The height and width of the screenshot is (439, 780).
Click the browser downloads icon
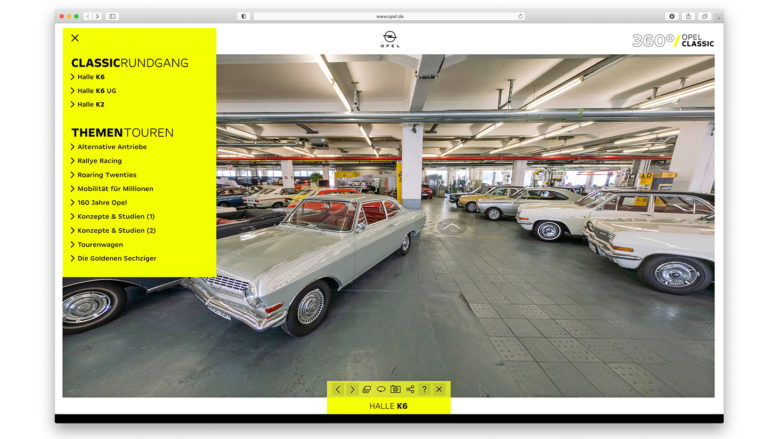672,16
